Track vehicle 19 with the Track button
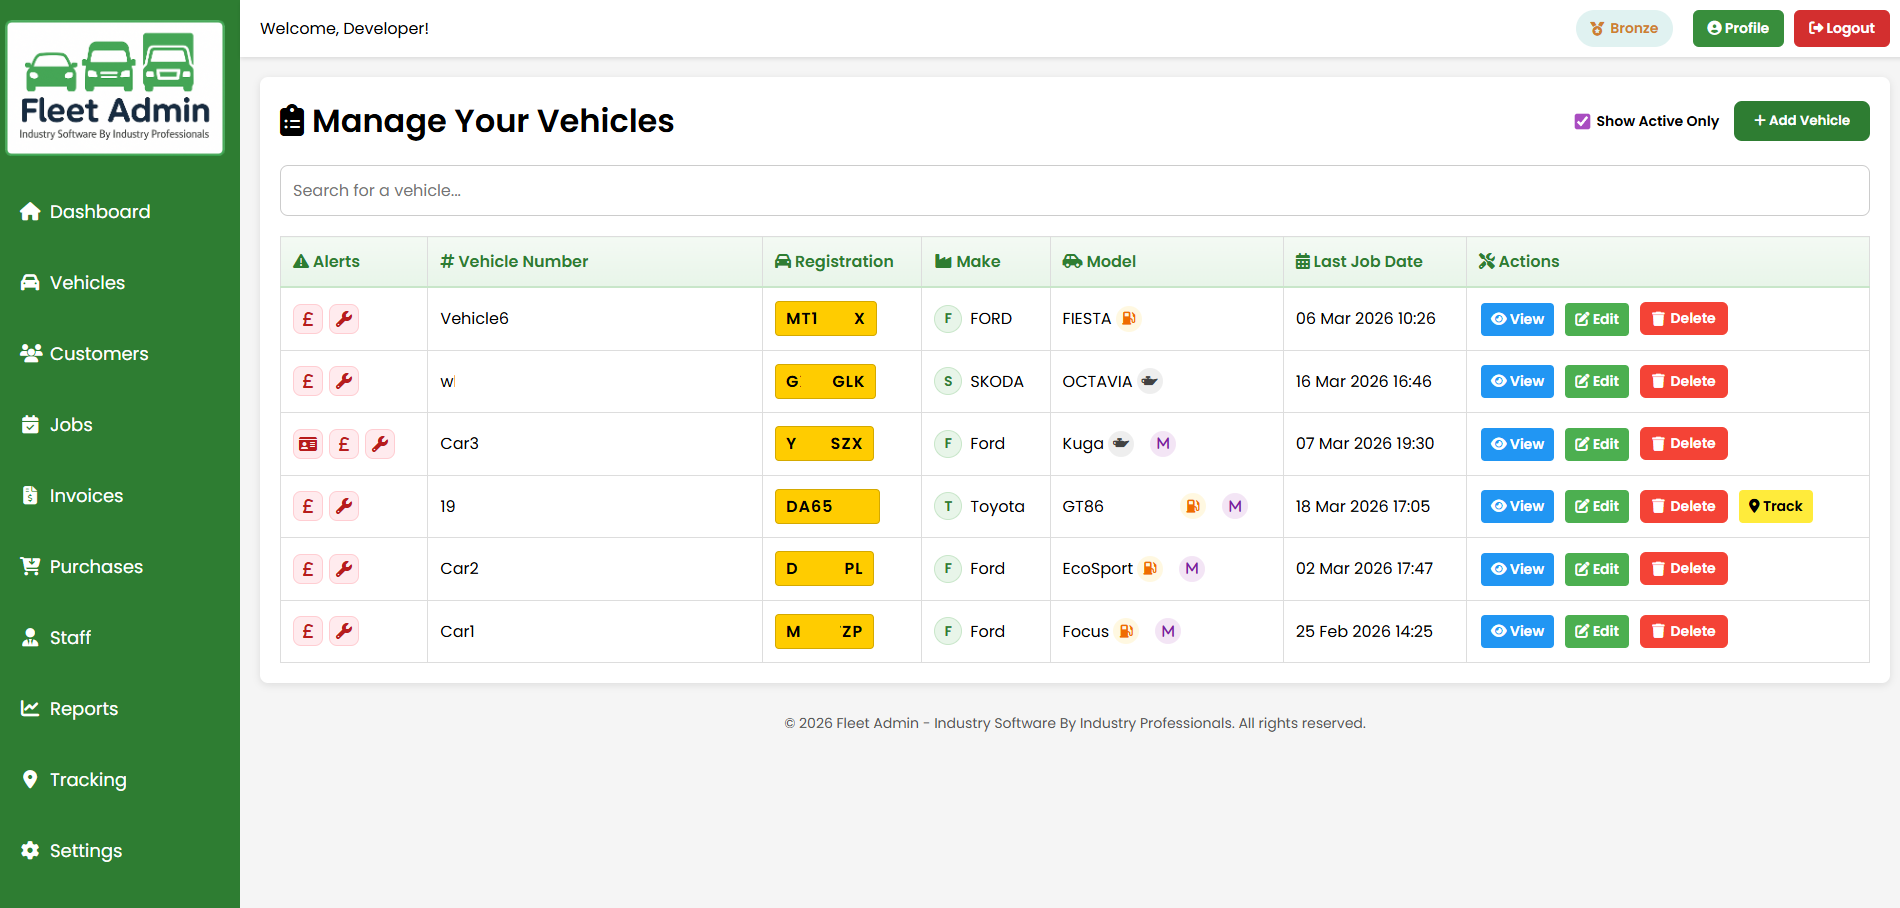Viewport: 1900px width, 908px height. [1776, 506]
